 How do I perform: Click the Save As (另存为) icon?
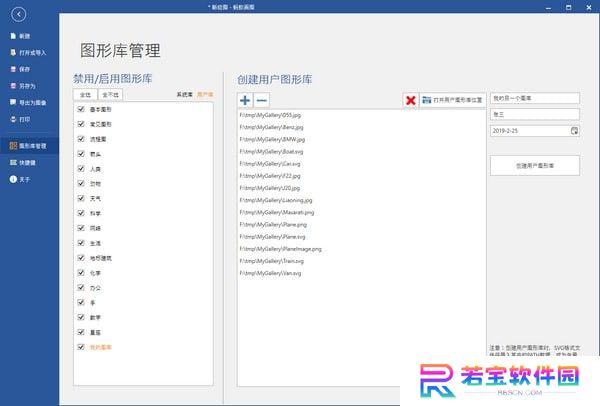13,86
